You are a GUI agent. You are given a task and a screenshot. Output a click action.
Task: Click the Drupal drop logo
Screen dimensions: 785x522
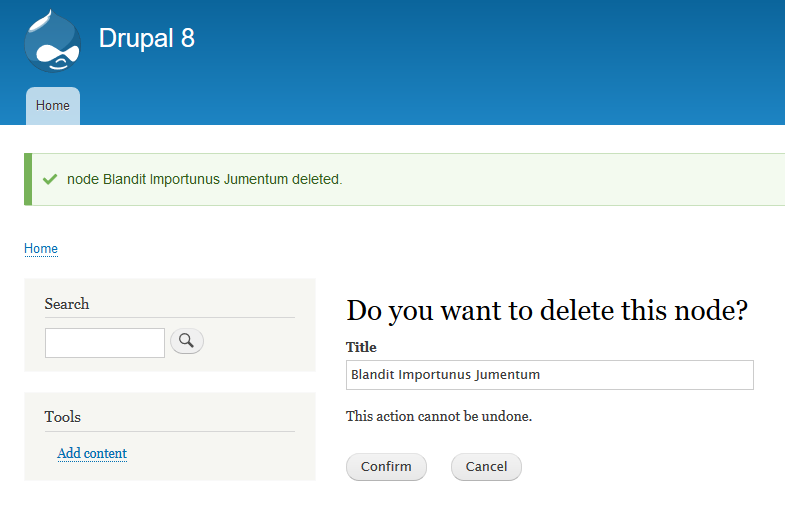pyautogui.click(x=53, y=41)
